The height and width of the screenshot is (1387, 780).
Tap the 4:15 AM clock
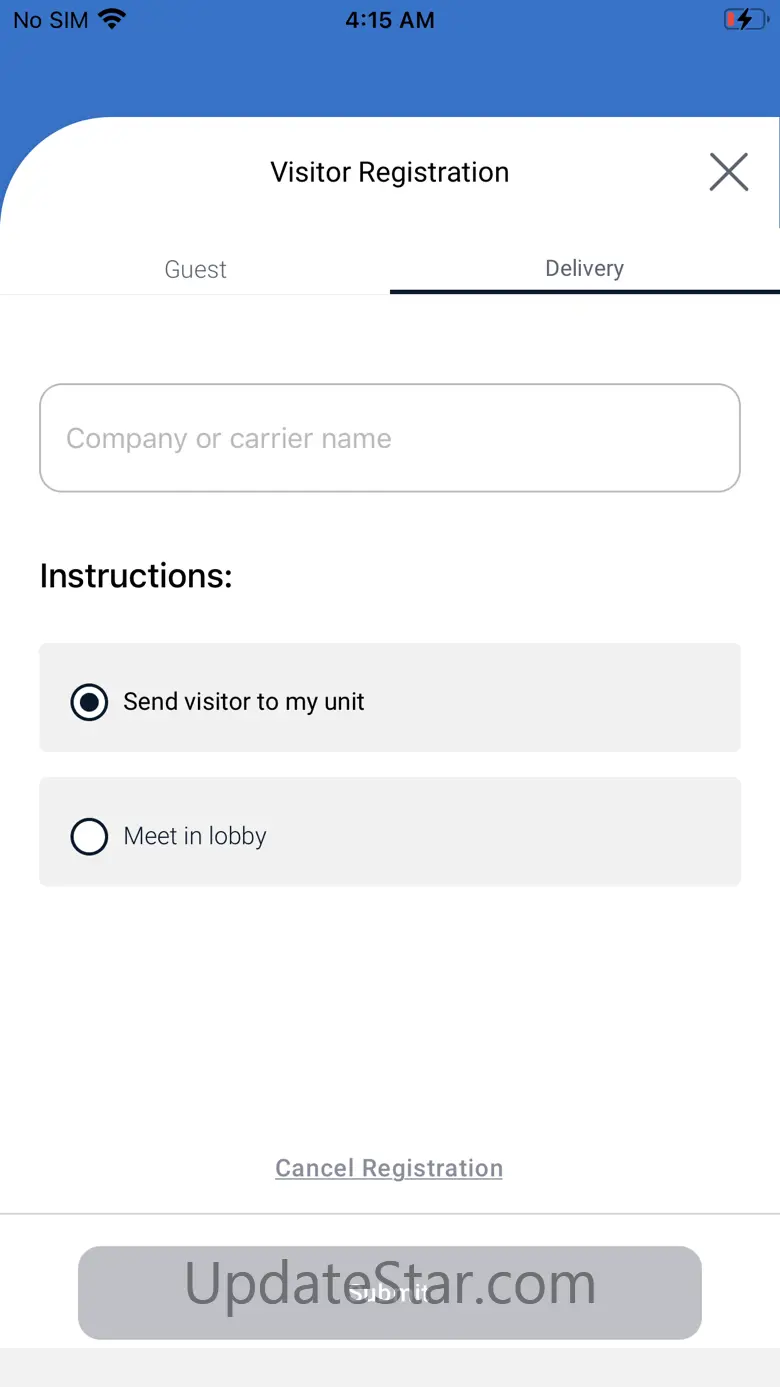(390, 20)
